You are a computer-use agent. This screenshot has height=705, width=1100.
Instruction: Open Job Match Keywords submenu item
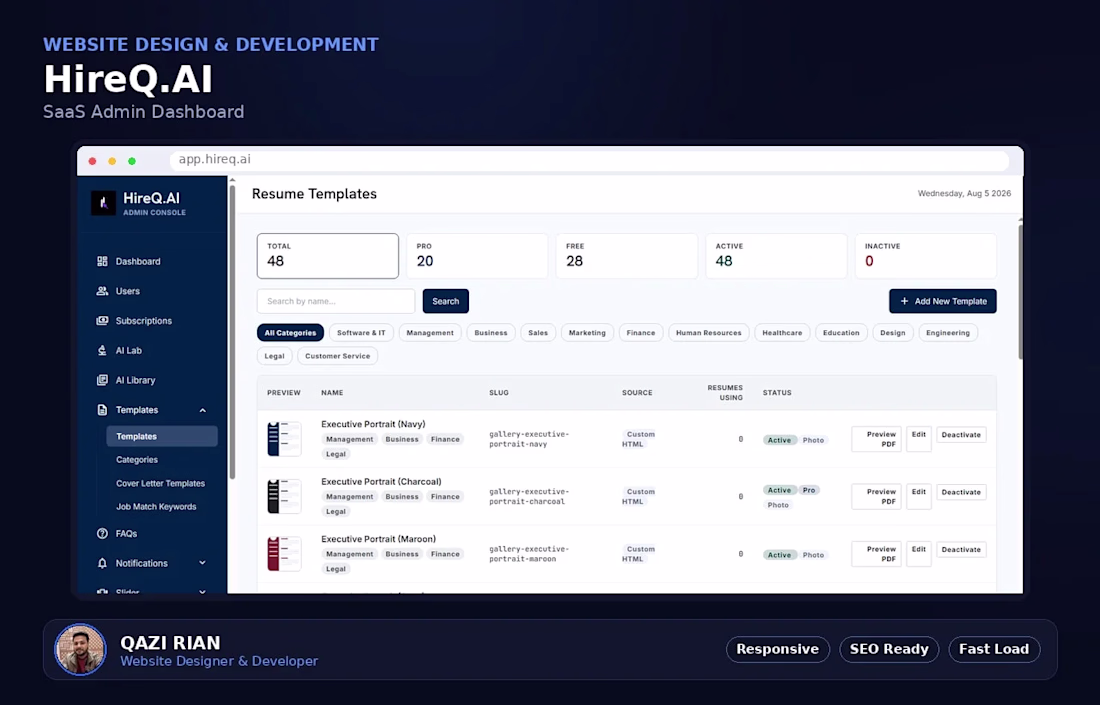coord(156,506)
